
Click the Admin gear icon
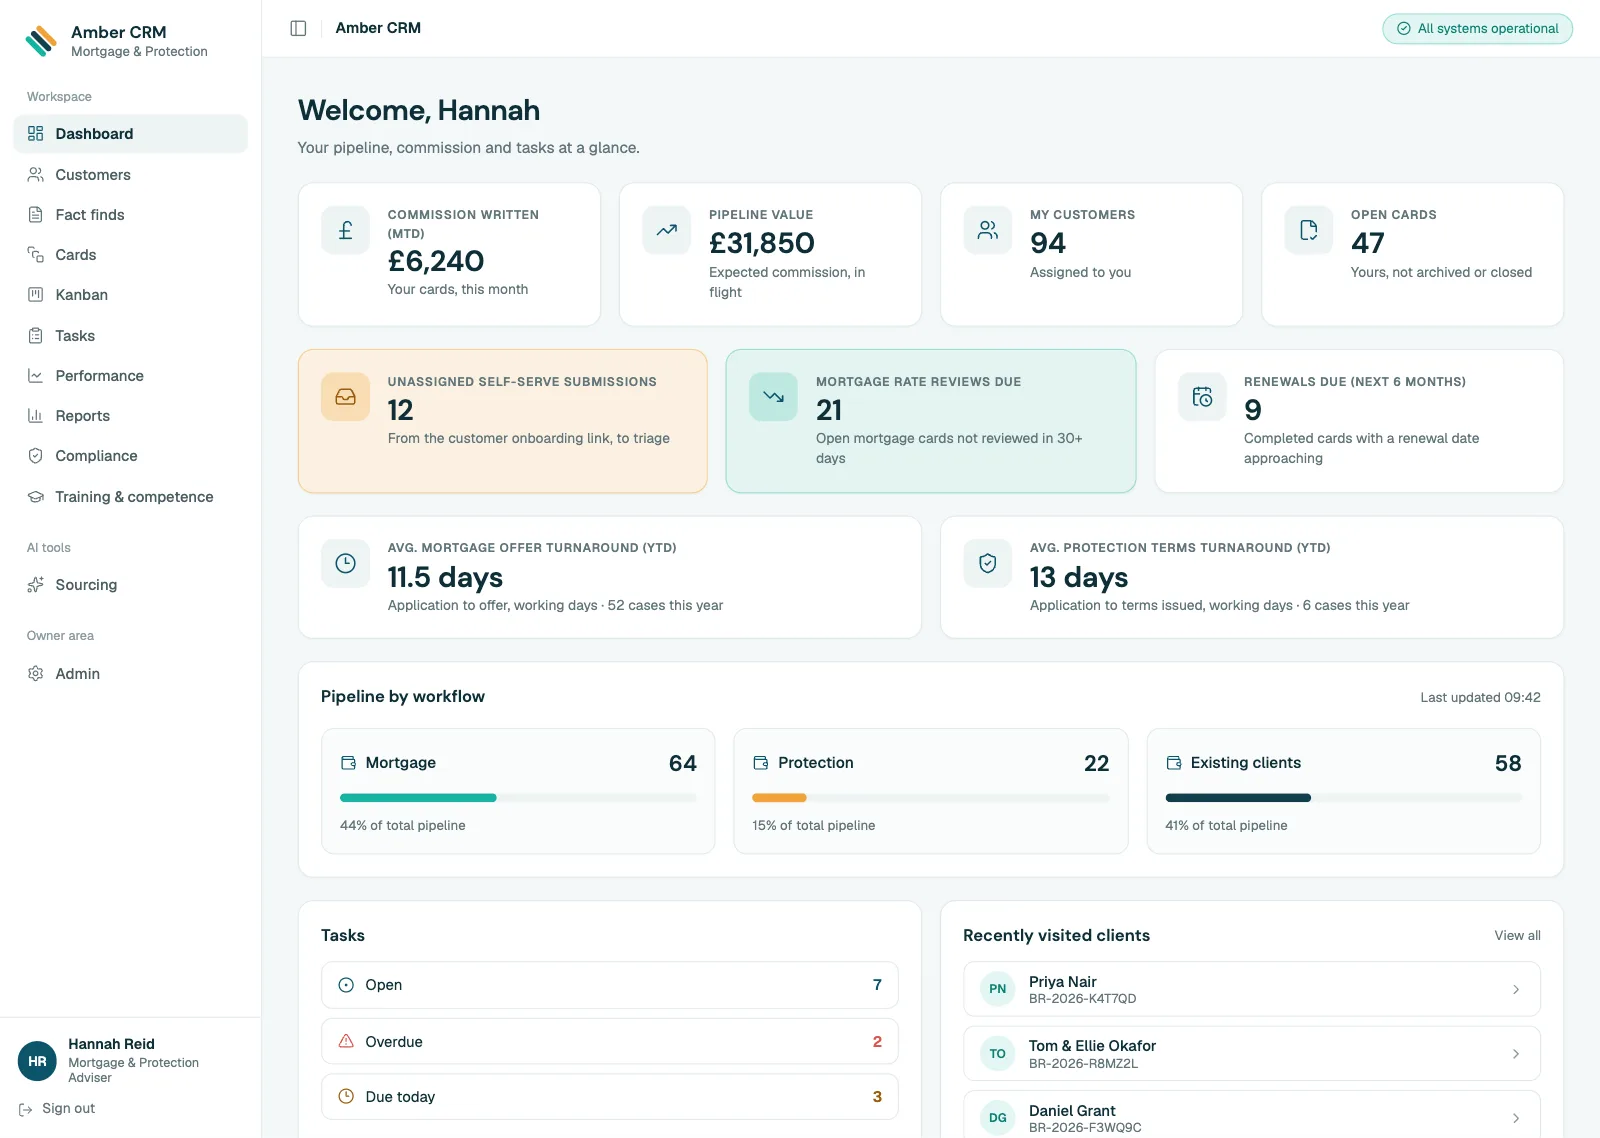(35, 674)
